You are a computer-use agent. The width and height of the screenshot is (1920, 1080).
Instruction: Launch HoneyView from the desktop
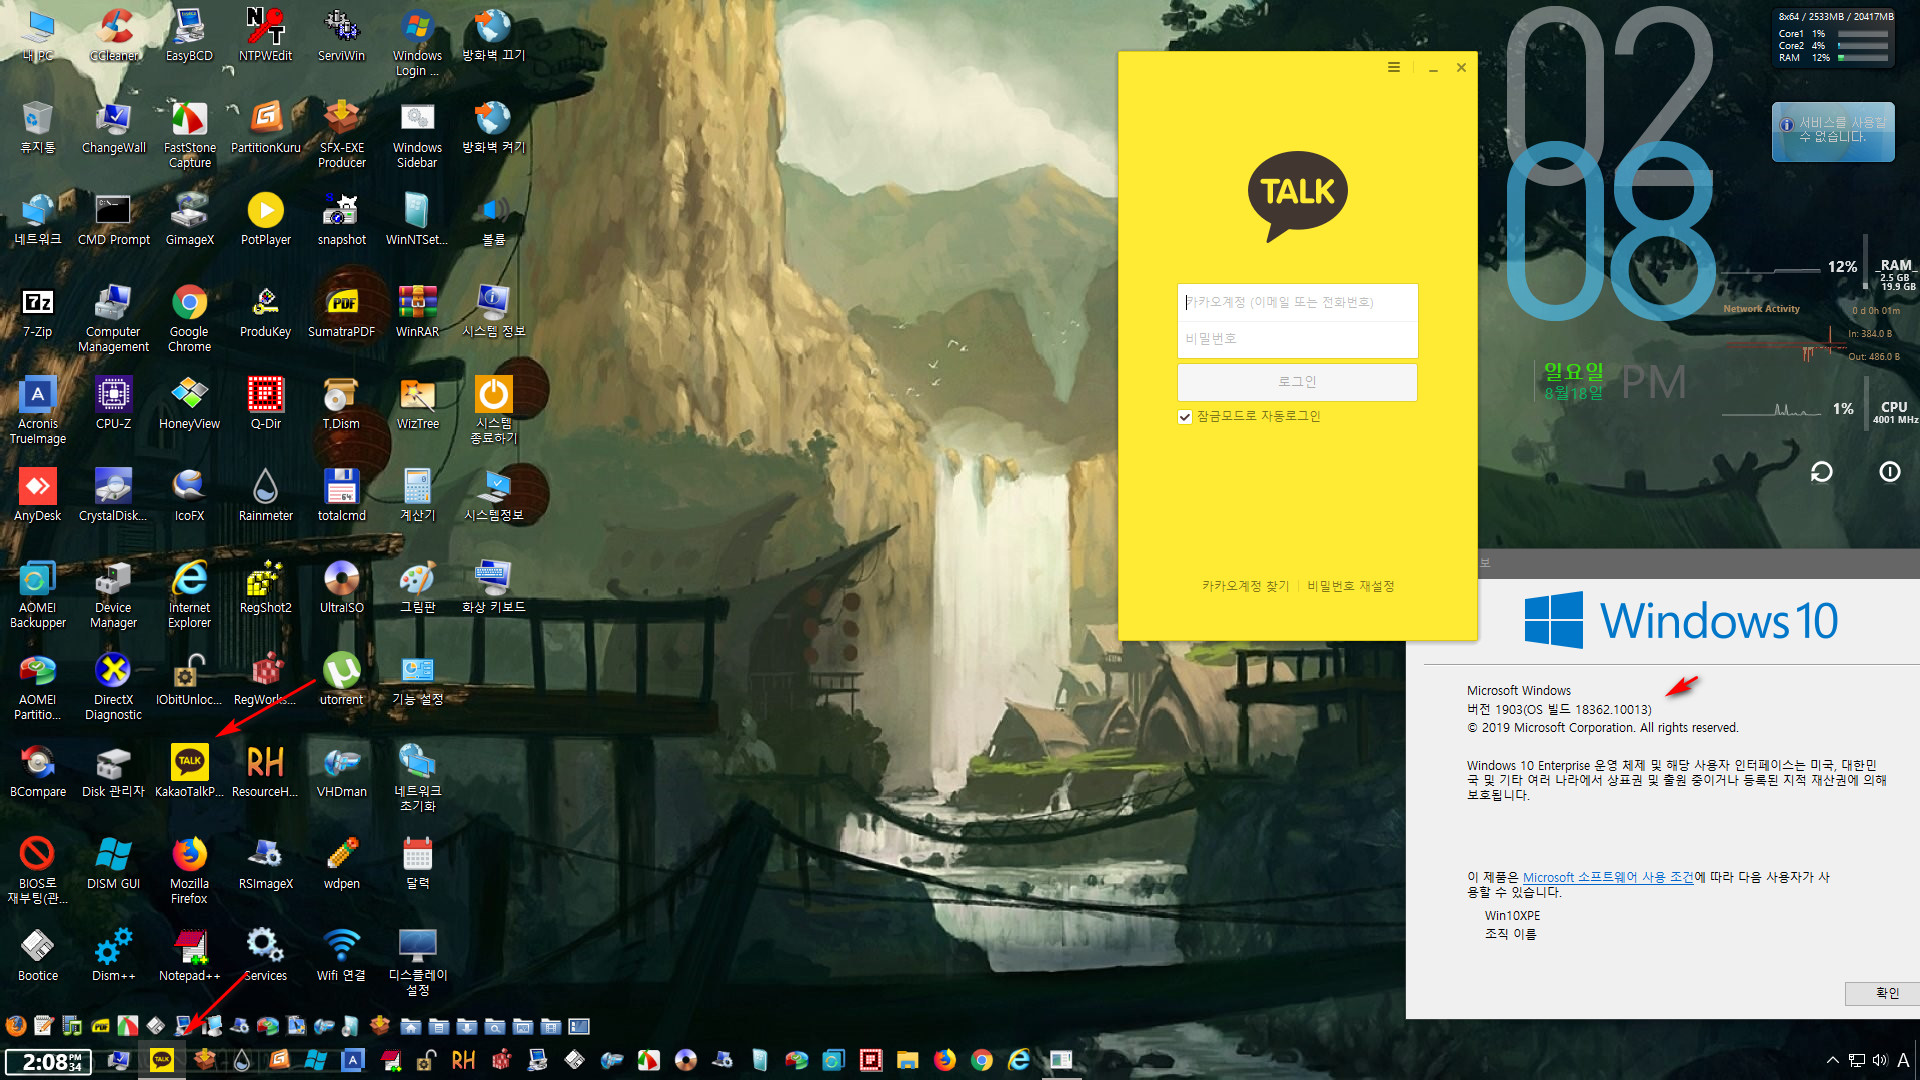(x=189, y=403)
